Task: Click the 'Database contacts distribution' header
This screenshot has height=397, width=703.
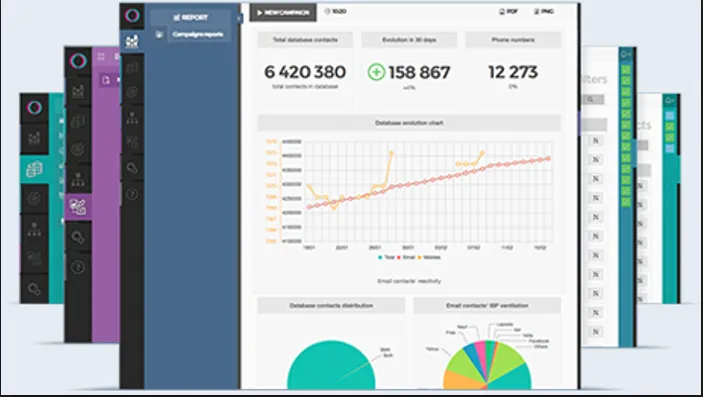Action: [x=331, y=305]
